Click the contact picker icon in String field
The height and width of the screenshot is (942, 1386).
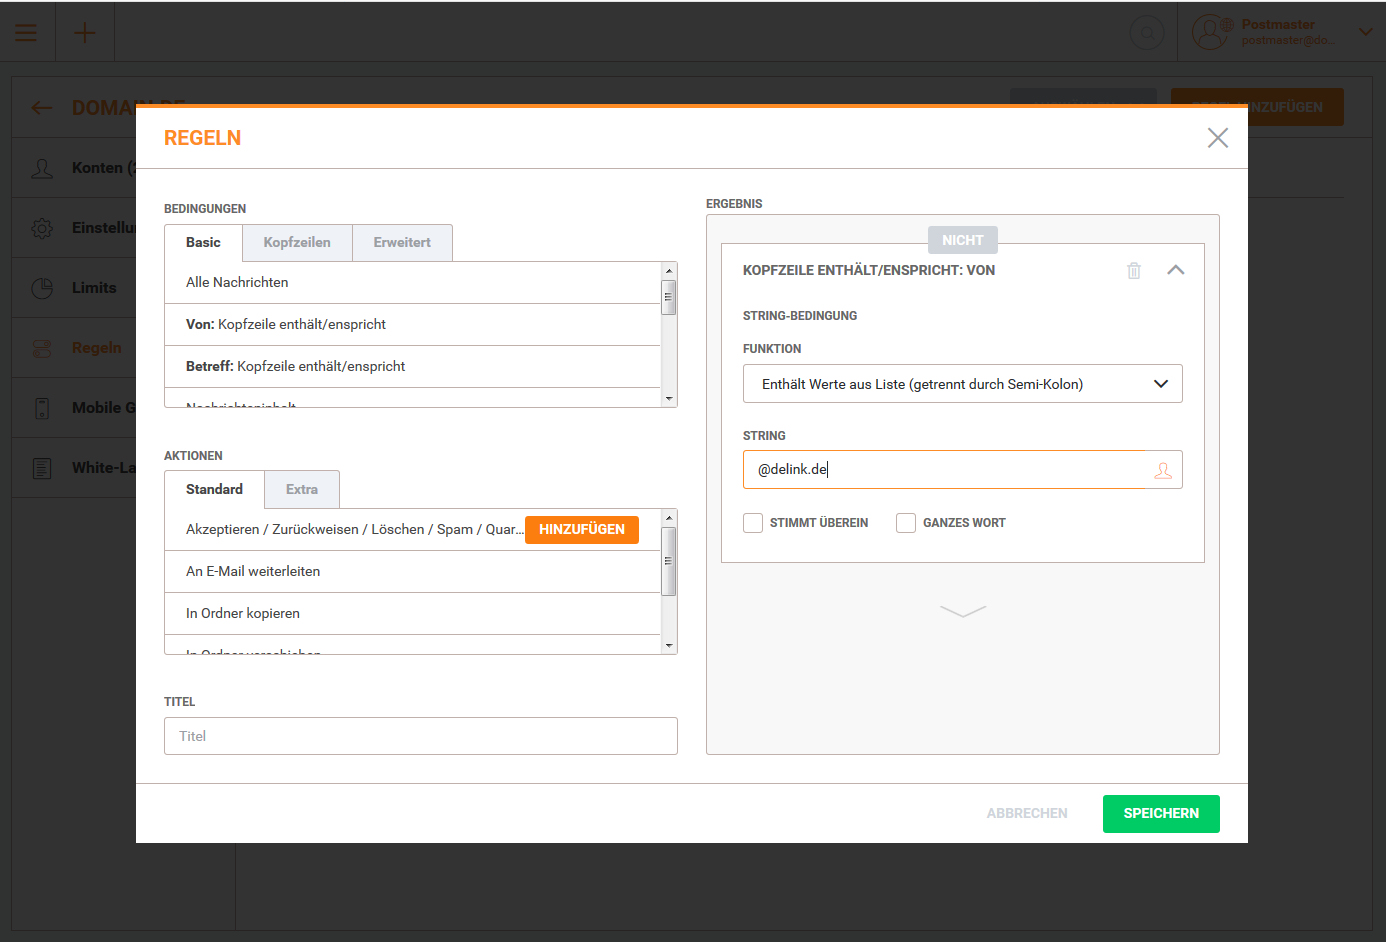(x=1163, y=470)
